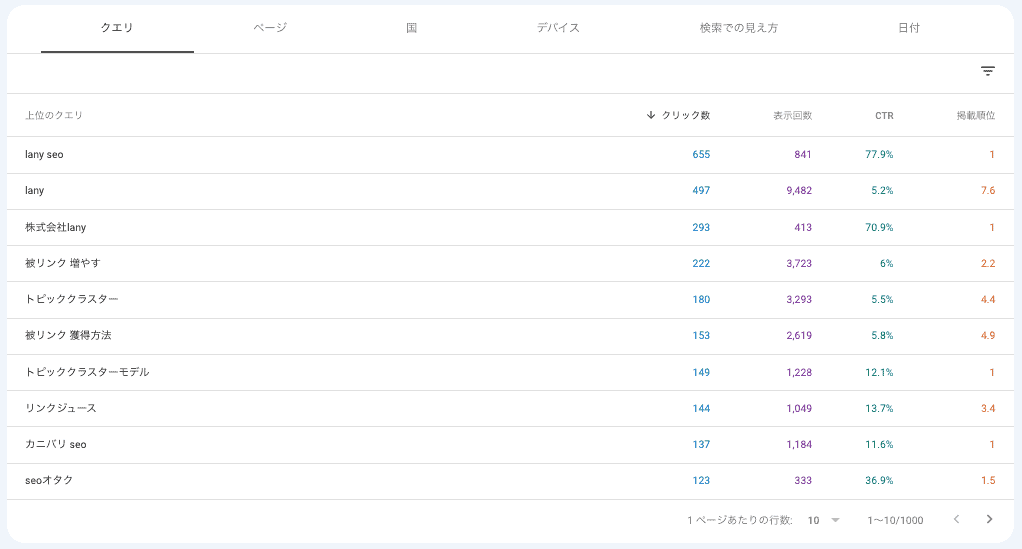
Task: Click the position value 7.6
Action: [x=988, y=190]
